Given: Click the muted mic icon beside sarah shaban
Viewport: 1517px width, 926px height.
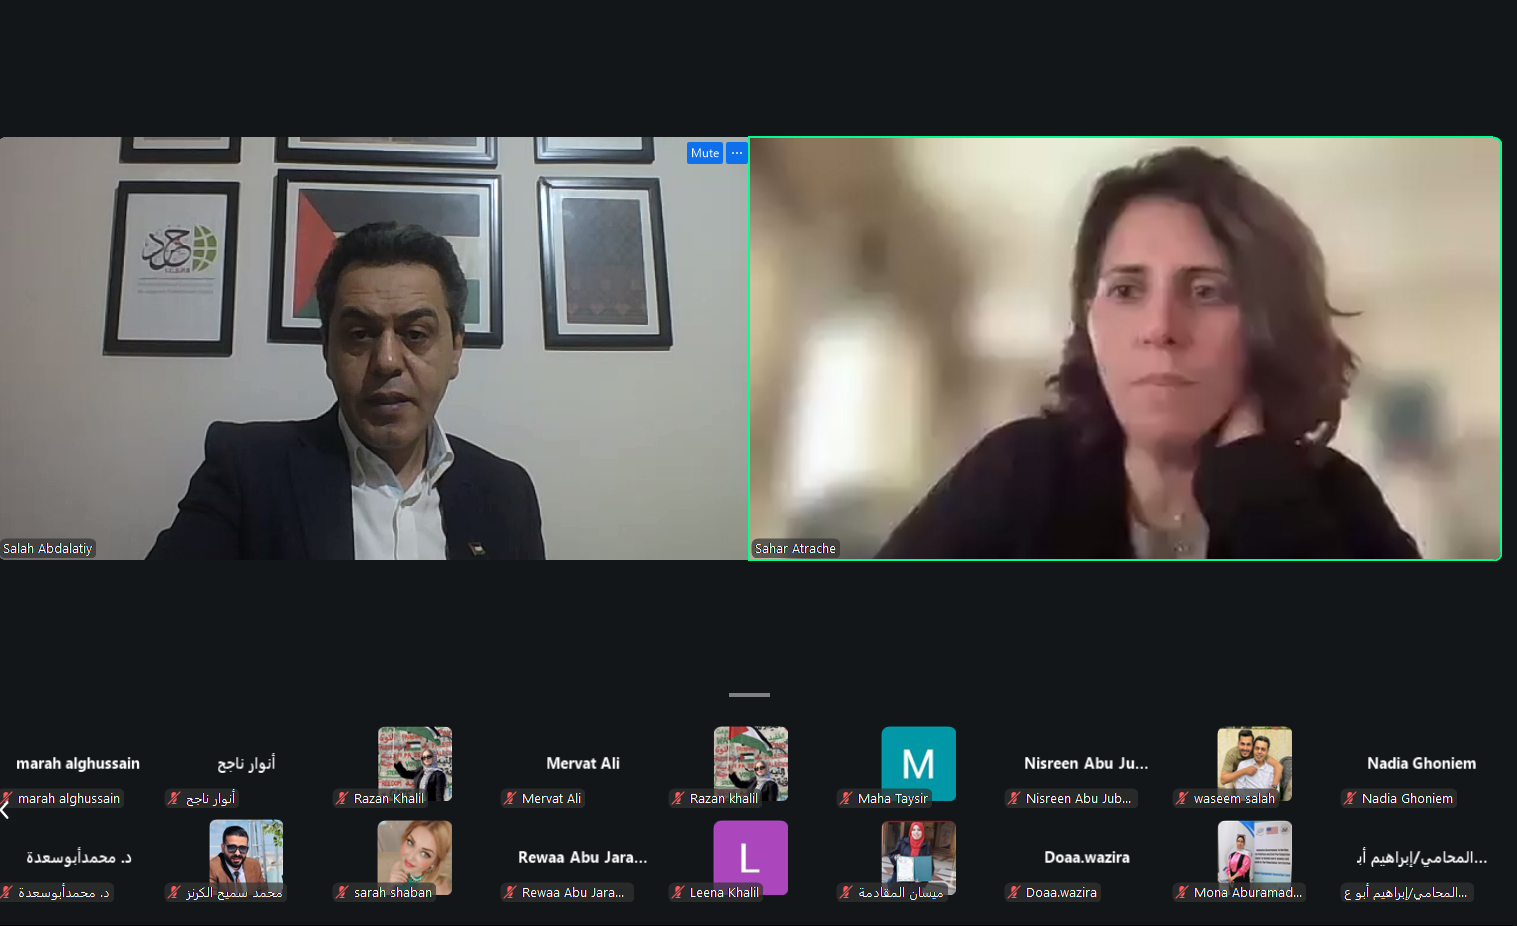Looking at the screenshot, I should click(343, 892).
